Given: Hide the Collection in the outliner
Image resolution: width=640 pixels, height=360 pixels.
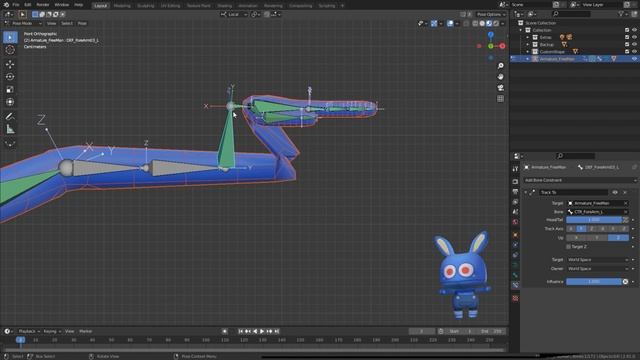Looking at the screenshot, I should pos(634,30).
